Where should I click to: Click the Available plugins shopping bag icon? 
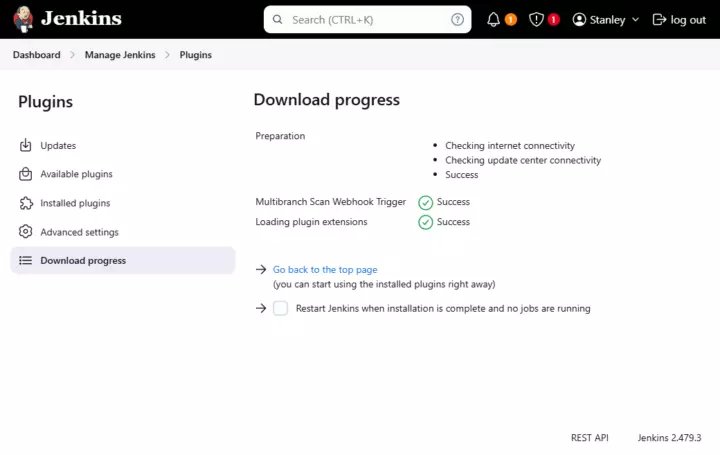click(x=26, y=174)
